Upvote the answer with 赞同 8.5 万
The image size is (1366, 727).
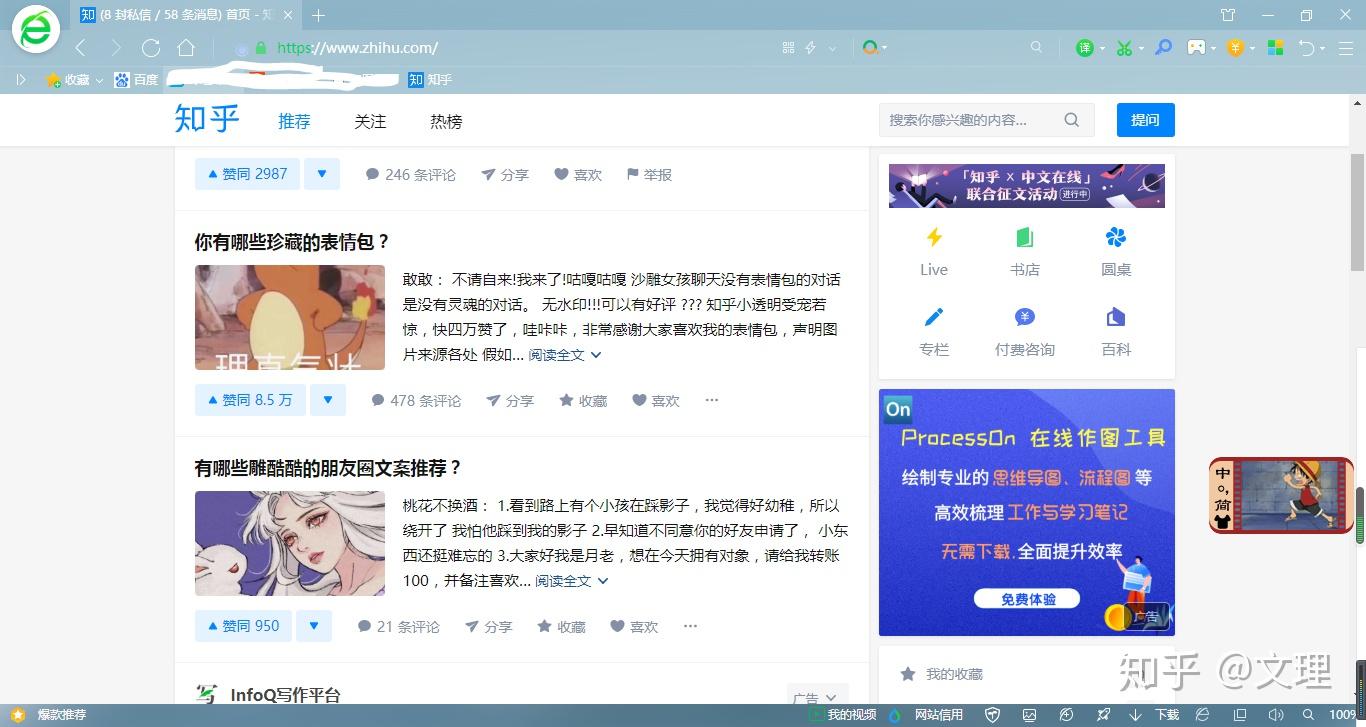[x=249, y=400]
